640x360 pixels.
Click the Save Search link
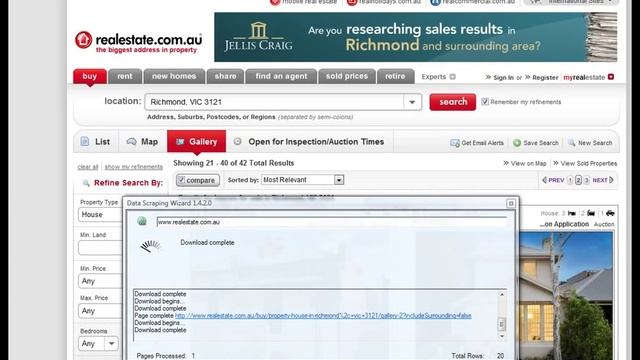point(541,143)
